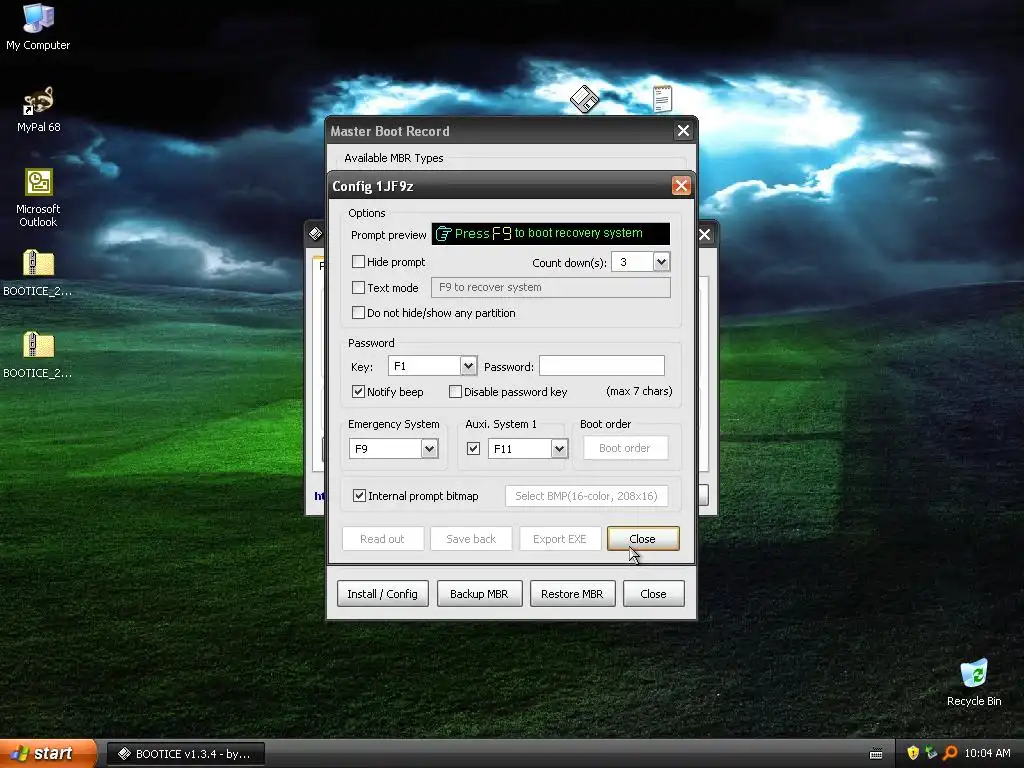Uncheck Internal prompt bitmap checkbox
Image resolution: width=1024 pixels, height=768 pixels.
pos(359,496)
